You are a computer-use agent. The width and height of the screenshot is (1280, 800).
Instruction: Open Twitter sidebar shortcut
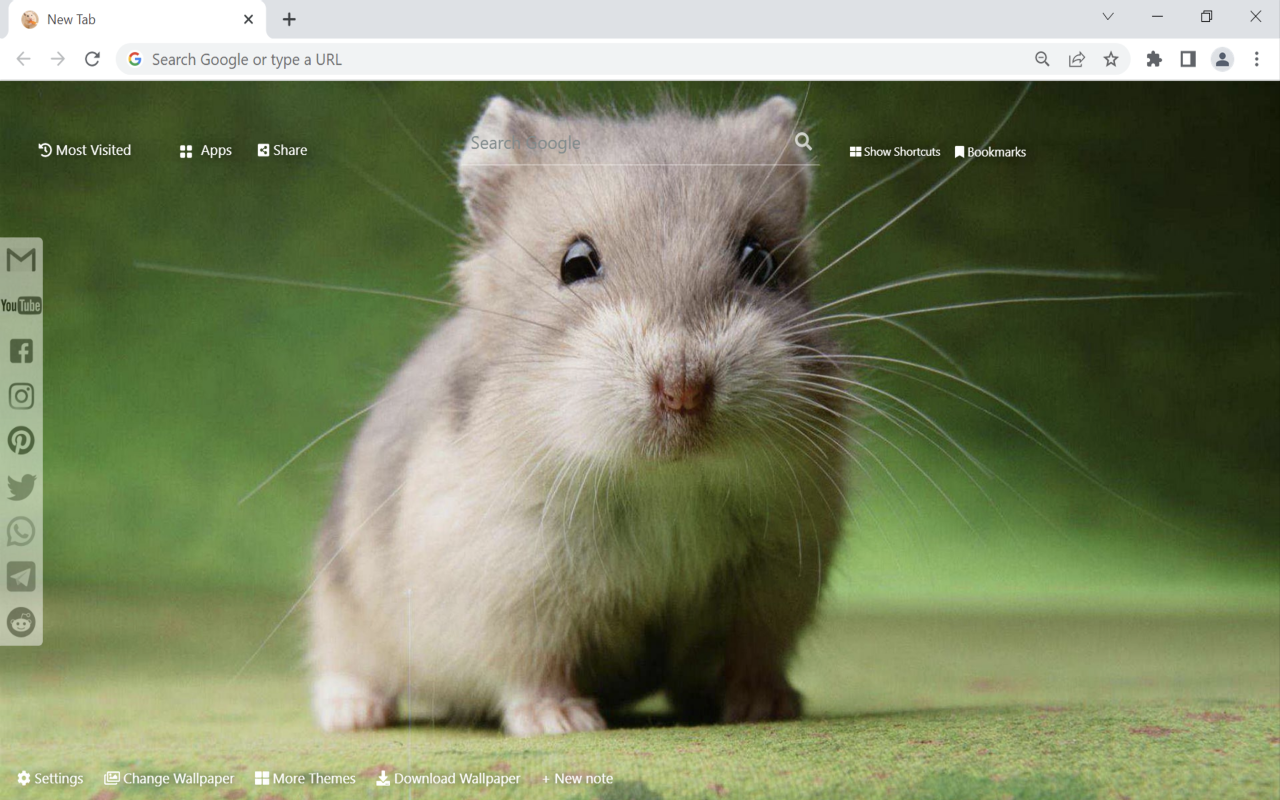[21, 487]
